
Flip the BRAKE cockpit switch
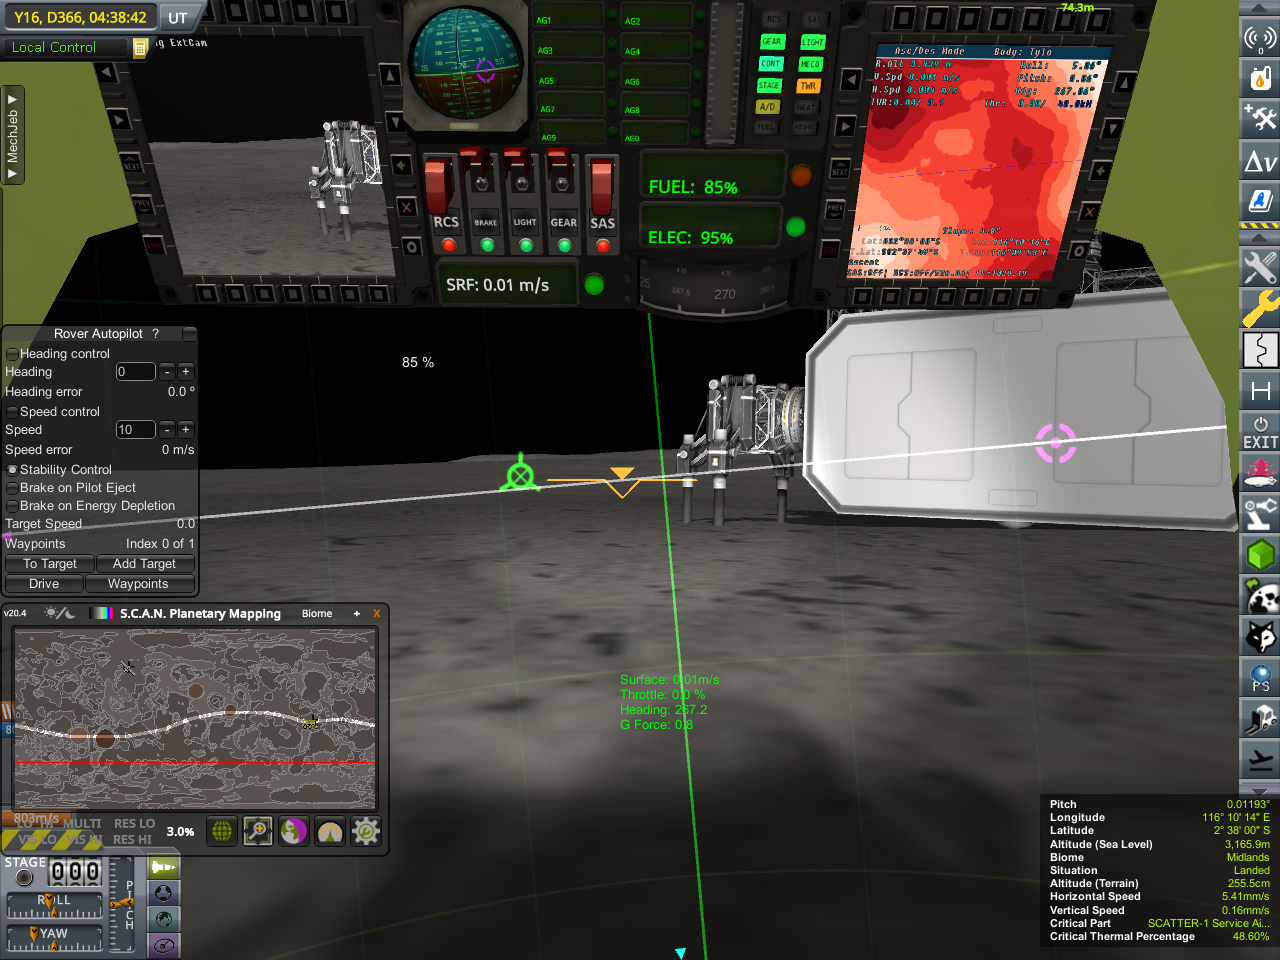pyautogui.click(x=484, y=182)
